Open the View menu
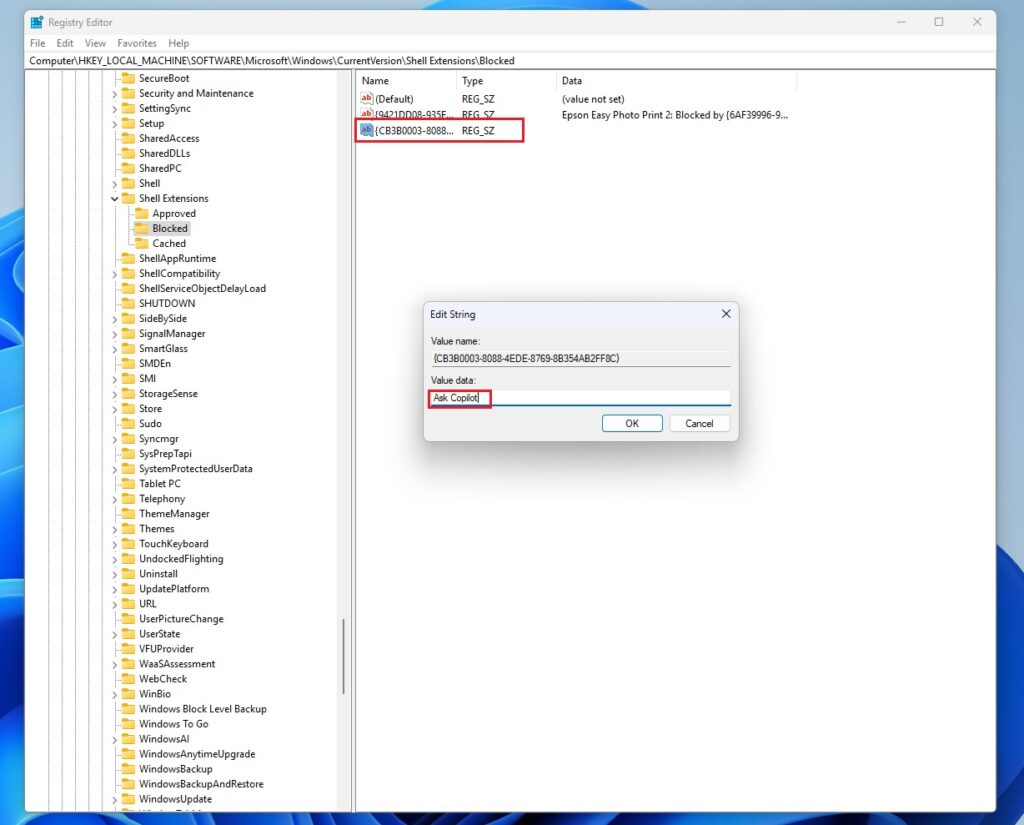 (x=95, y=43)
